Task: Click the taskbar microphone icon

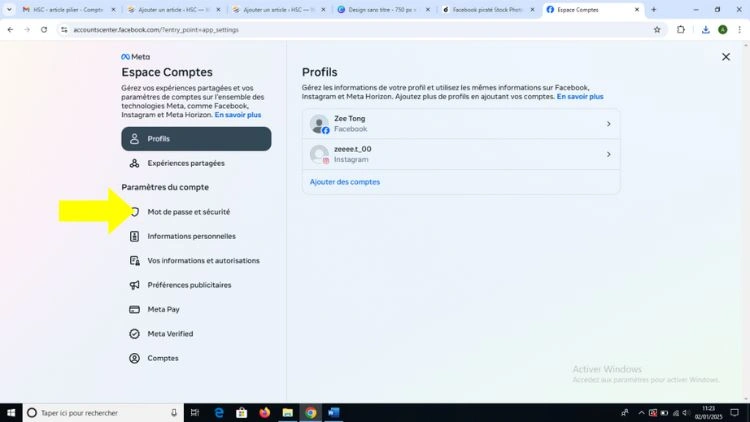Action: coord(174,412)
